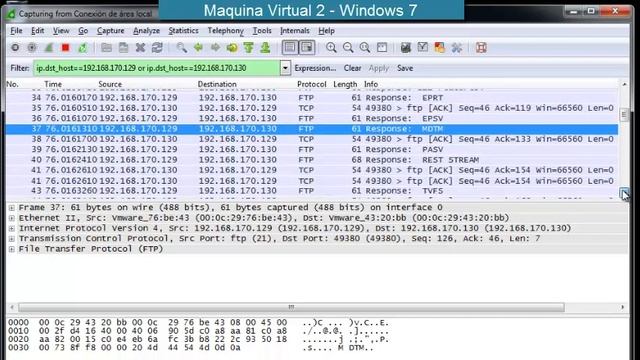The width and height of the screenshot is (640, 360).
Task: Zoom out the packet text
Action: coord(348,48)
